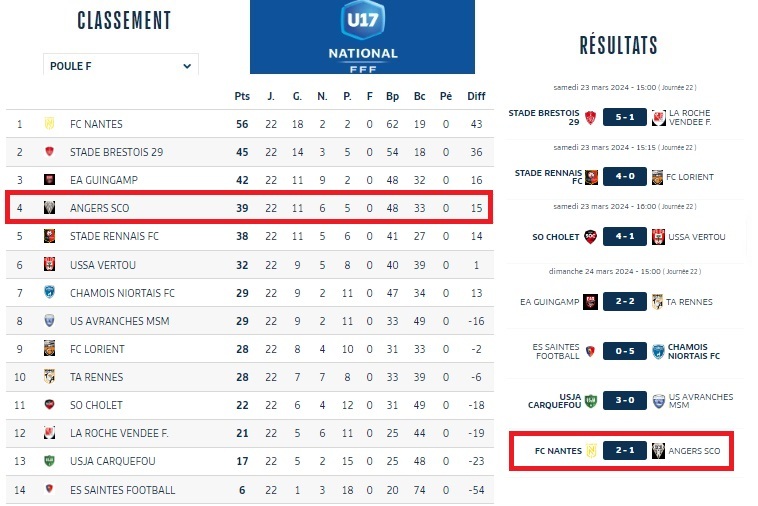The image size is (758, 506).
Task: Click the U17 National FFF banner
Action: (x=362, y=37)
